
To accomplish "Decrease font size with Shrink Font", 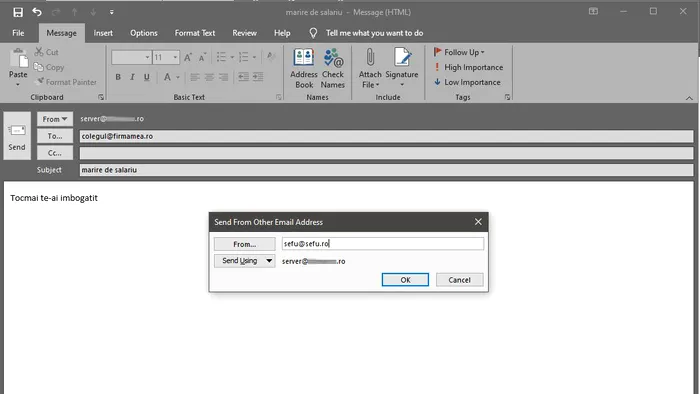I will tap(202, 57).
